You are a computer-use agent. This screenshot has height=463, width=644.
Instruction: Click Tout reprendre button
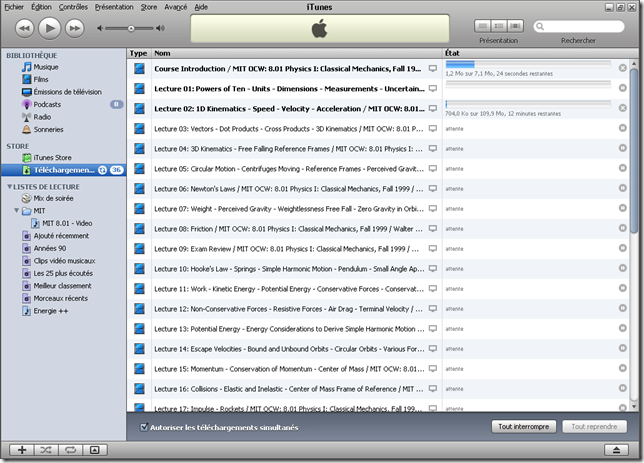pos(594,427)
